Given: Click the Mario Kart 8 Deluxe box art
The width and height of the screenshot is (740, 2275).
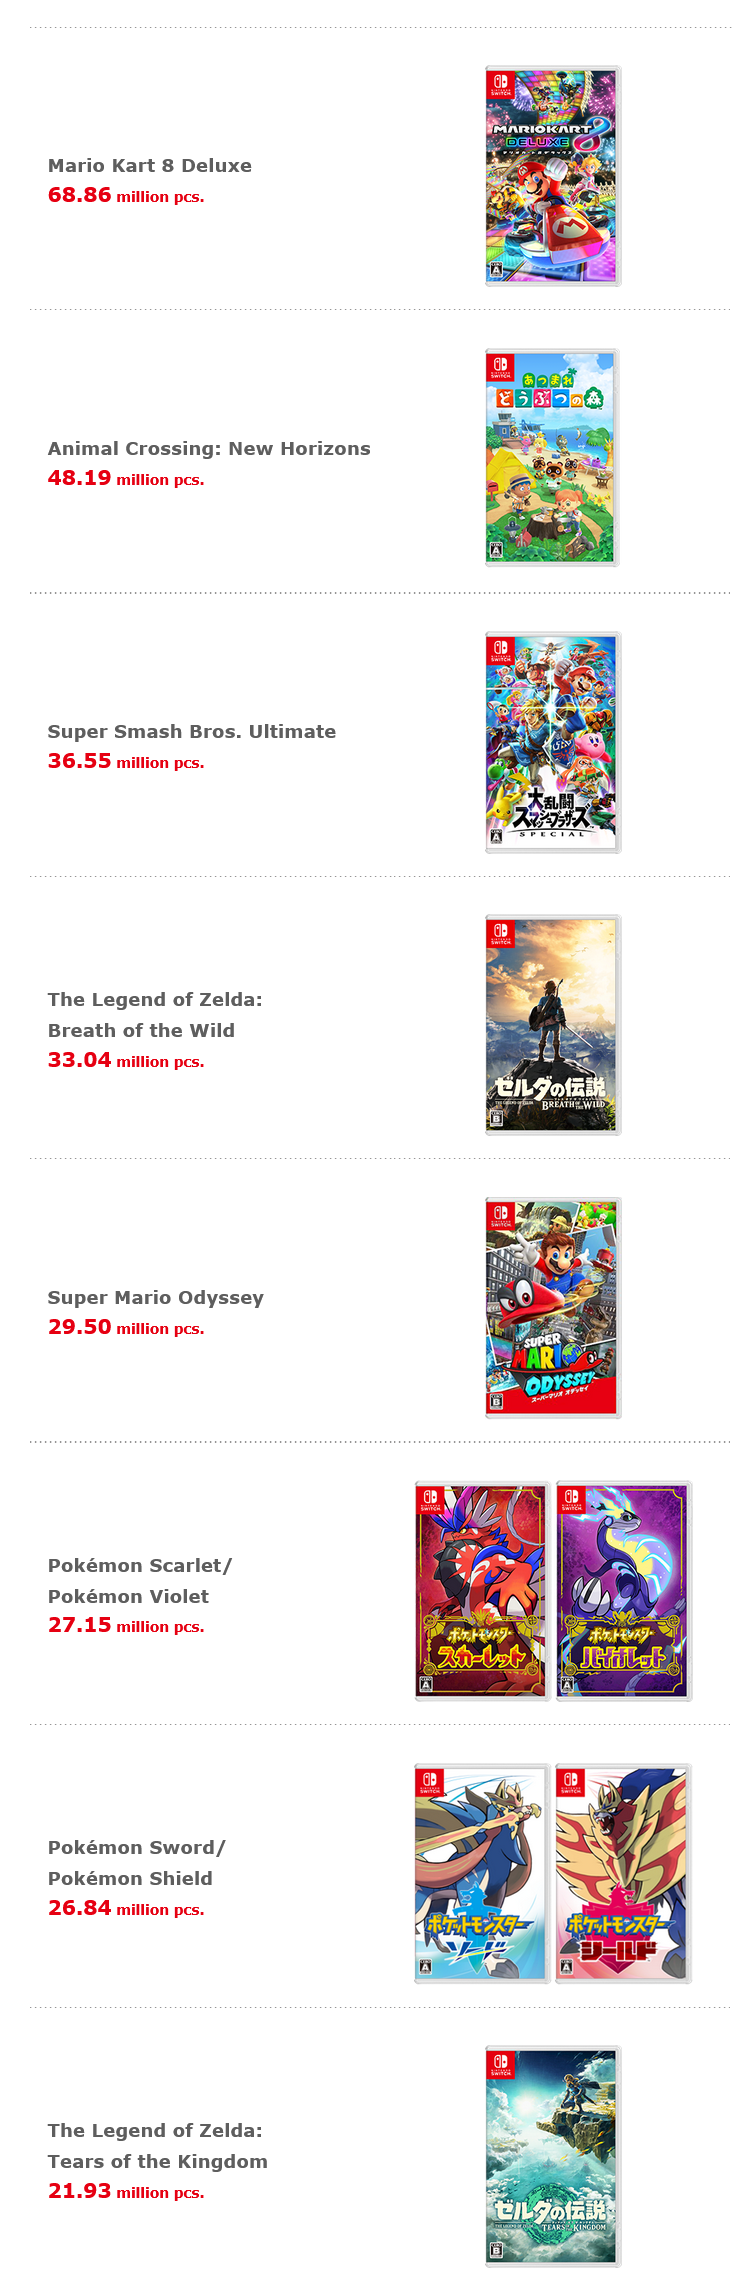Looking at the screenshot, I should [553, 176].
